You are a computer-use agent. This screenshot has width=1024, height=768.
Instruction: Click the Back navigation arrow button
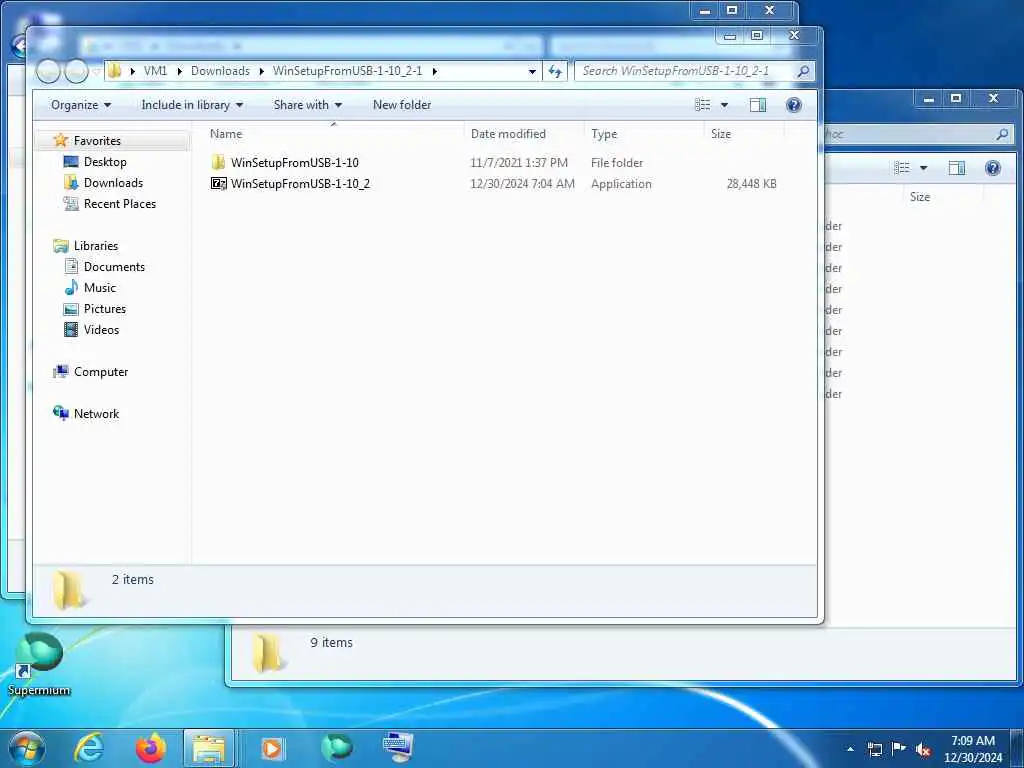tap(48, 71)
